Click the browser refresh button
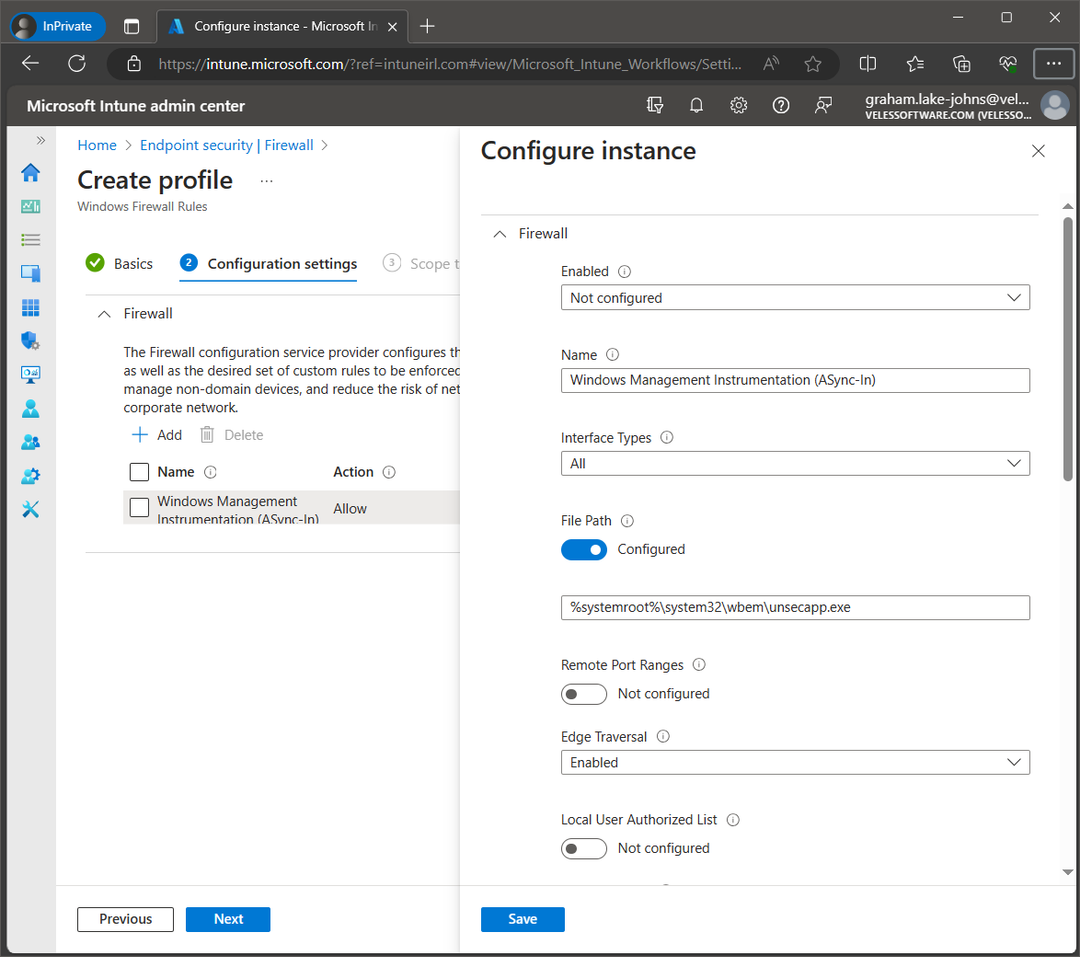The image size is (1080, 957). point(77,64)
